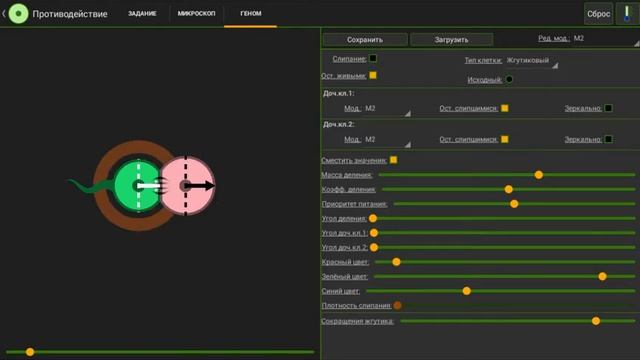Open the Ред. мод. M2 dropdown

tap(605, 39)
